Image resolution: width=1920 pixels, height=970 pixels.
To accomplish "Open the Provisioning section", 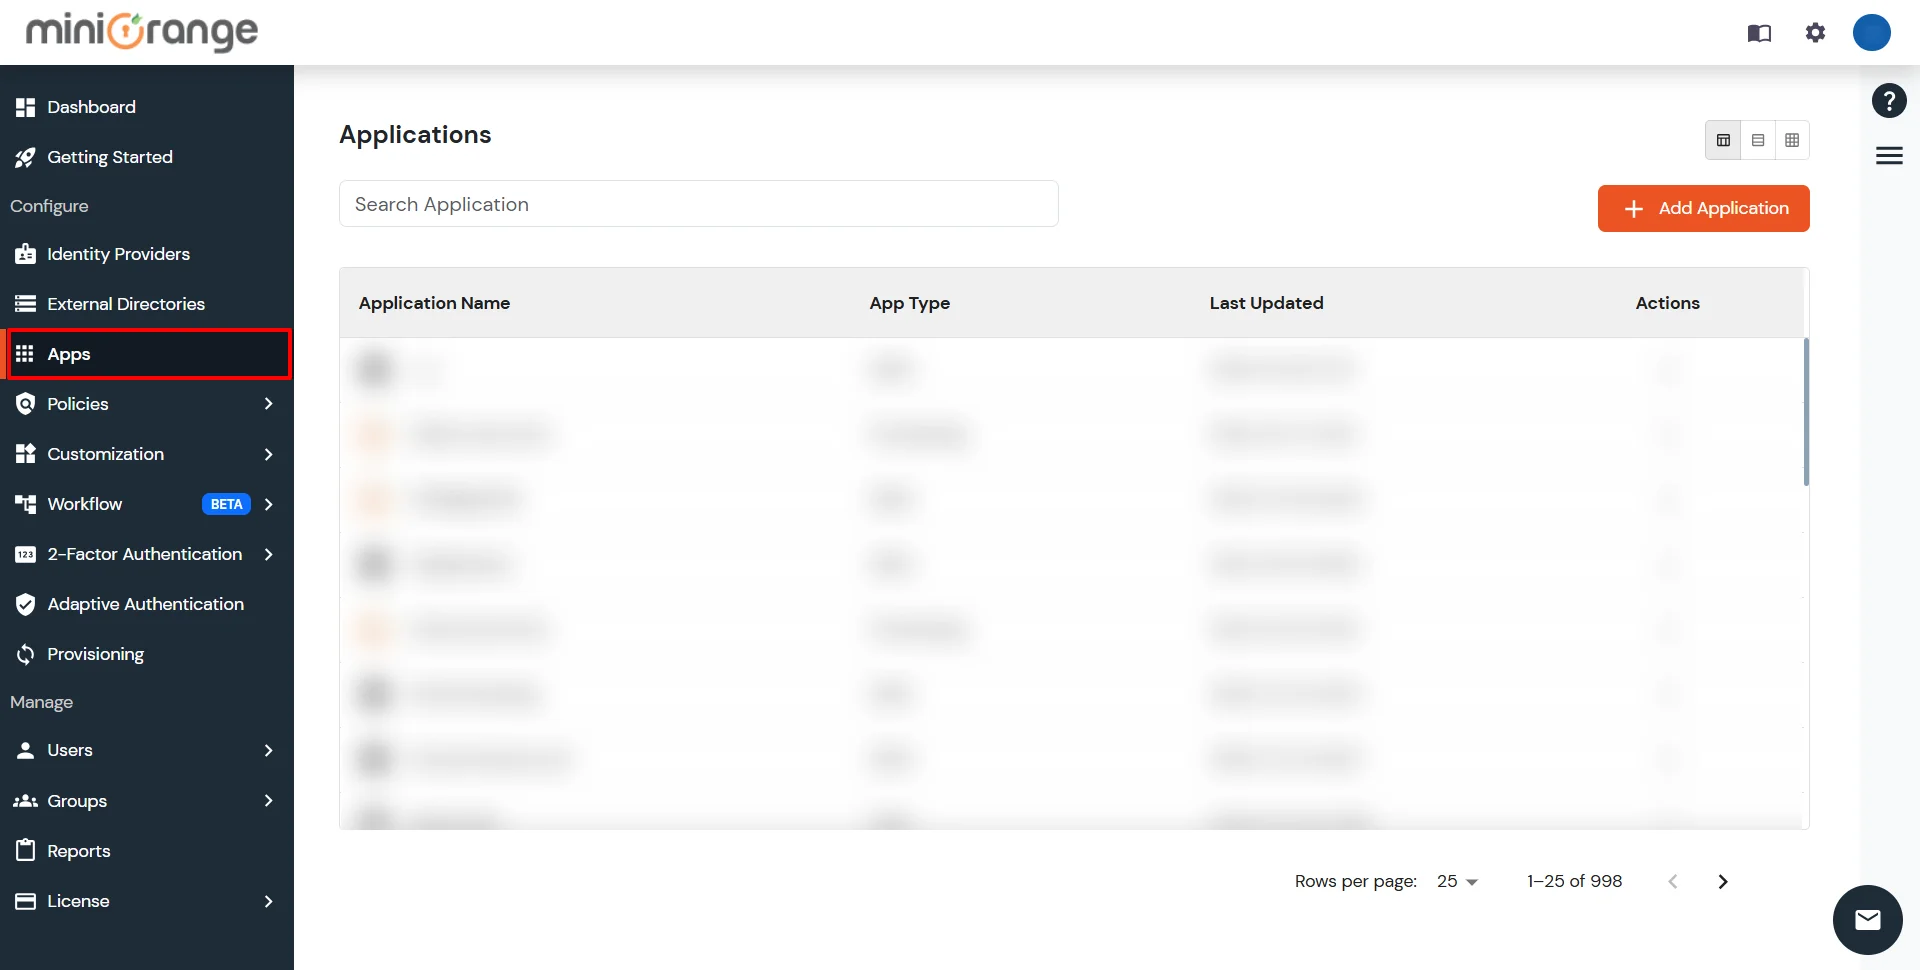I will click(95, 653).
